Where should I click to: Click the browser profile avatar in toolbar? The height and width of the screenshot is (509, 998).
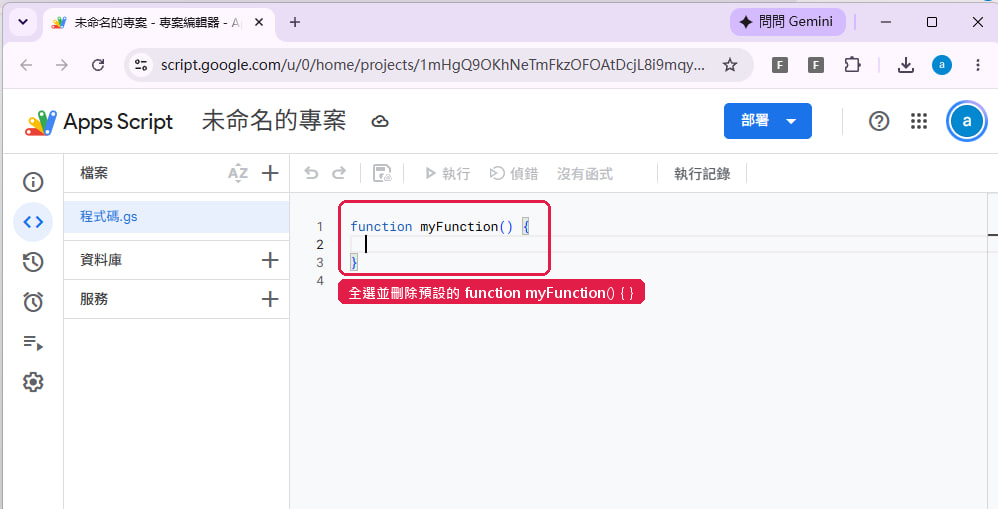pos(942,65)
